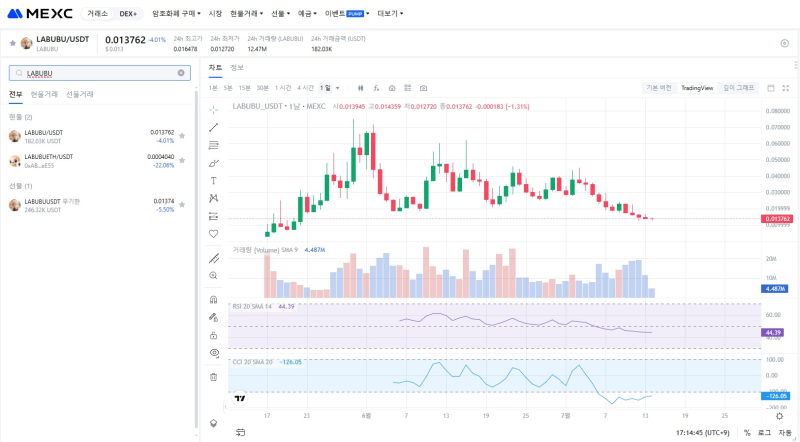This screenshot has height=442, width=800.
Task: Switch to 기본 버전 chart
Action: [659, 88]
